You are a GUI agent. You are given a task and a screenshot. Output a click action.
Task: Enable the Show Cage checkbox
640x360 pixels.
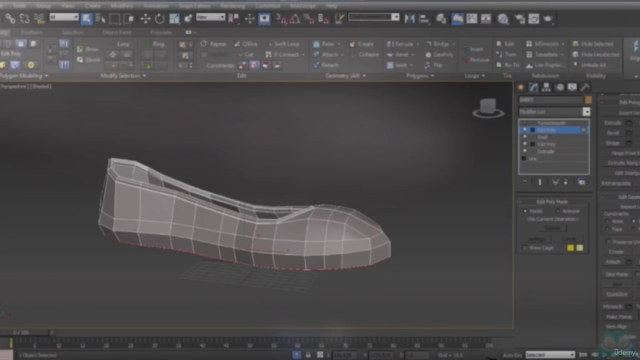point(525,248)
